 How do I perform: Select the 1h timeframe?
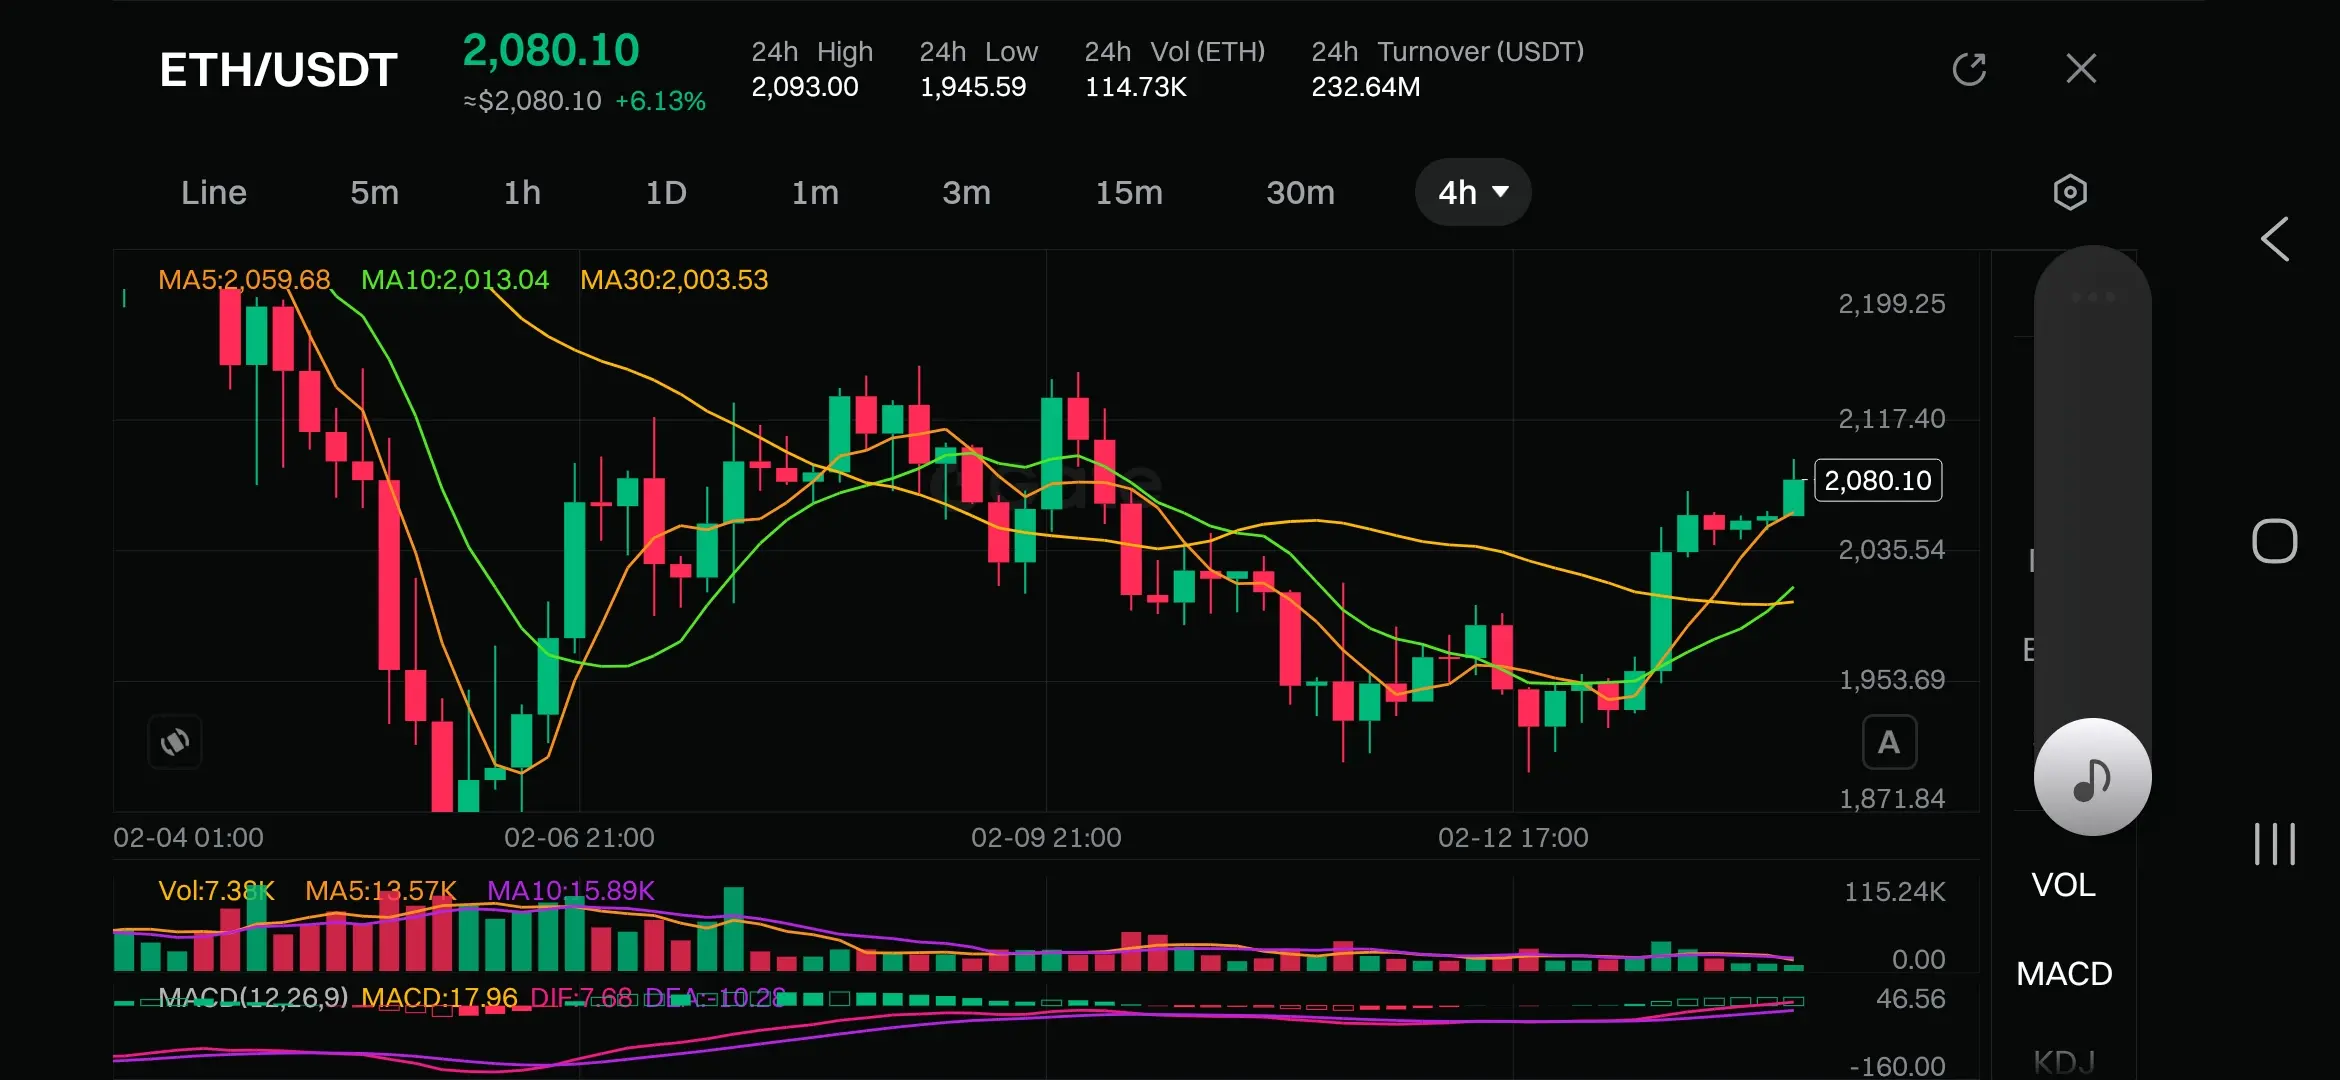(522, 192)
